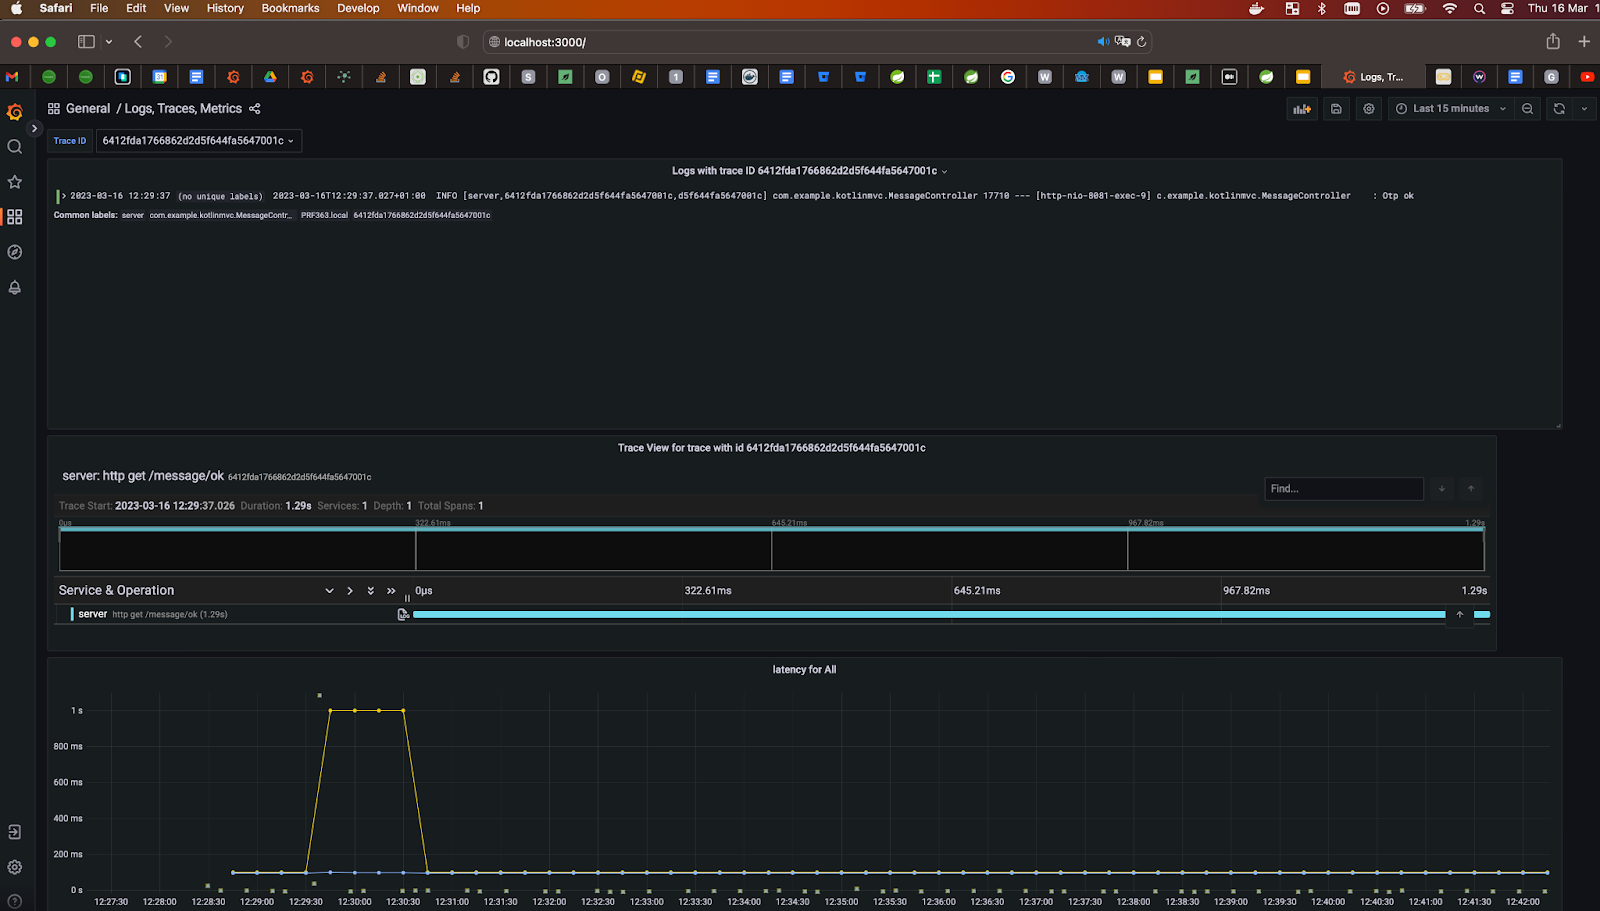Select the Logs, Tr... browser tab
The image size is (1600, 911).
[1375, 77]
